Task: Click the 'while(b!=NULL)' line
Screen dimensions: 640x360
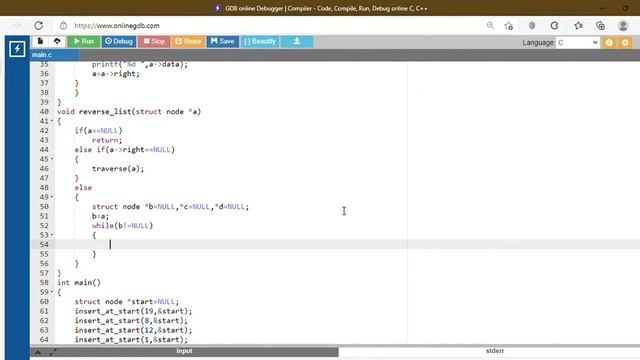Action: [x=122, y=226]
